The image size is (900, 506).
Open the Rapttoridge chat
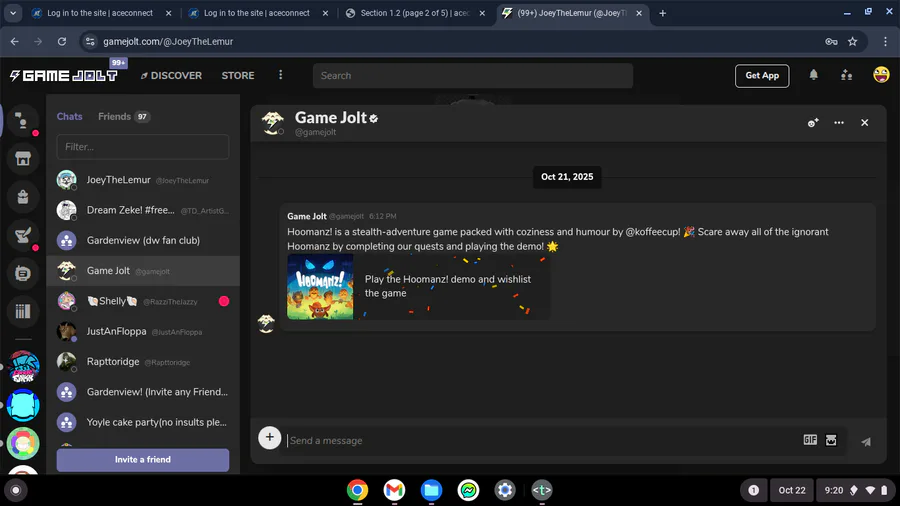[143, 362]
